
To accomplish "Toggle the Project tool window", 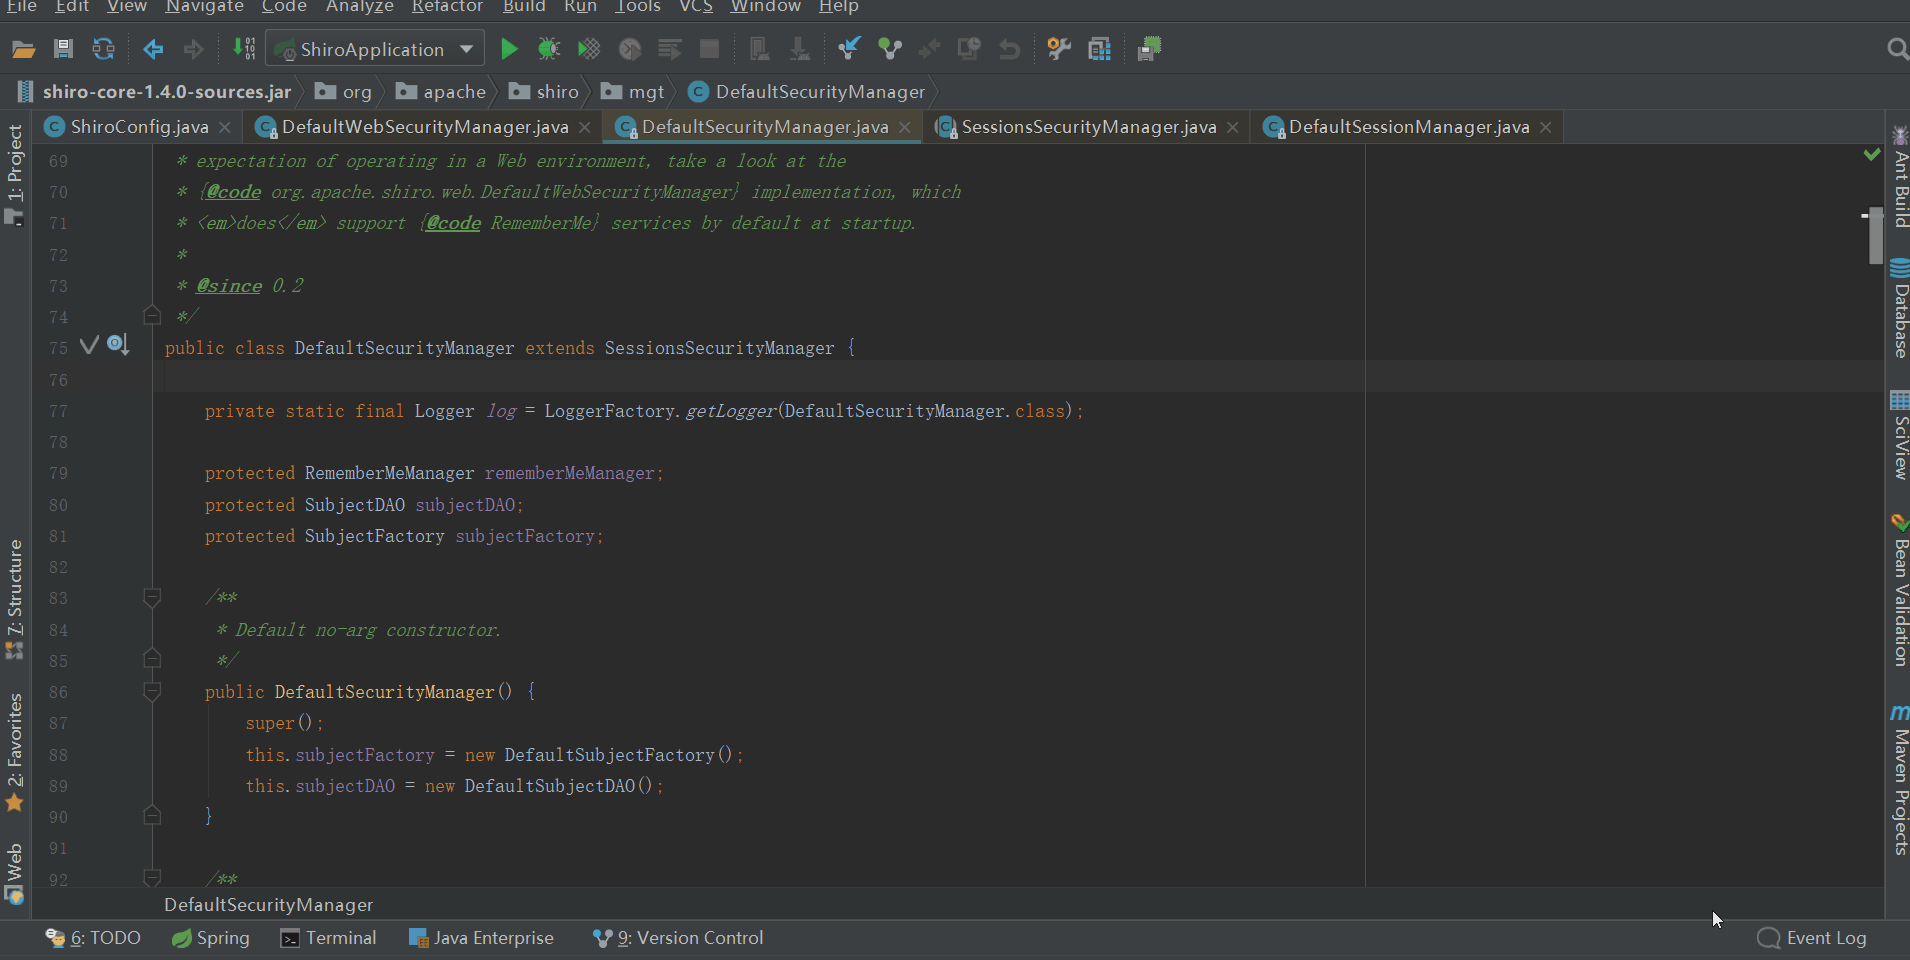I will pyautogui.click(x=14, y=174).
